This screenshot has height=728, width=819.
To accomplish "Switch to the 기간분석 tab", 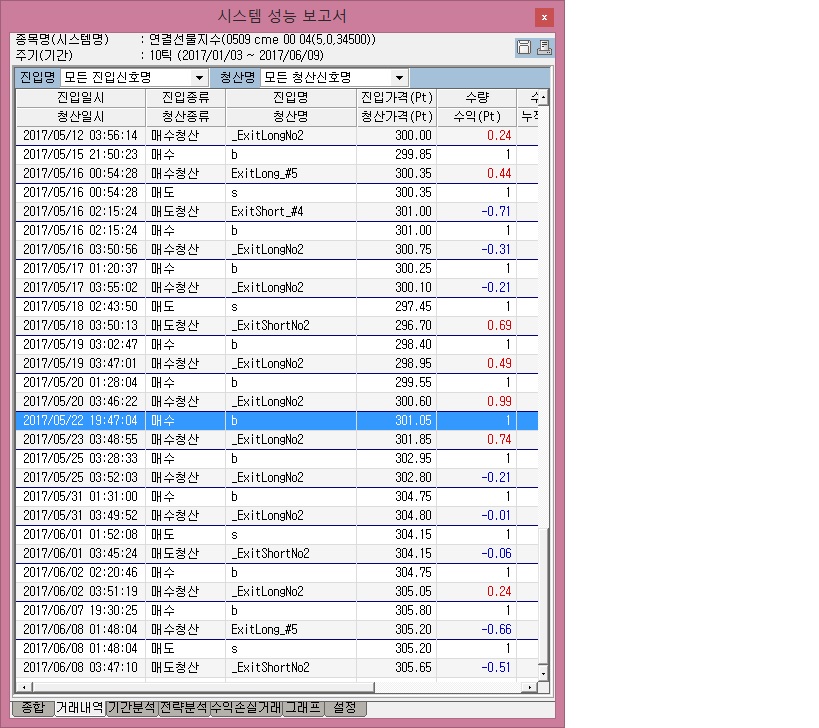I will pos(132,708).
